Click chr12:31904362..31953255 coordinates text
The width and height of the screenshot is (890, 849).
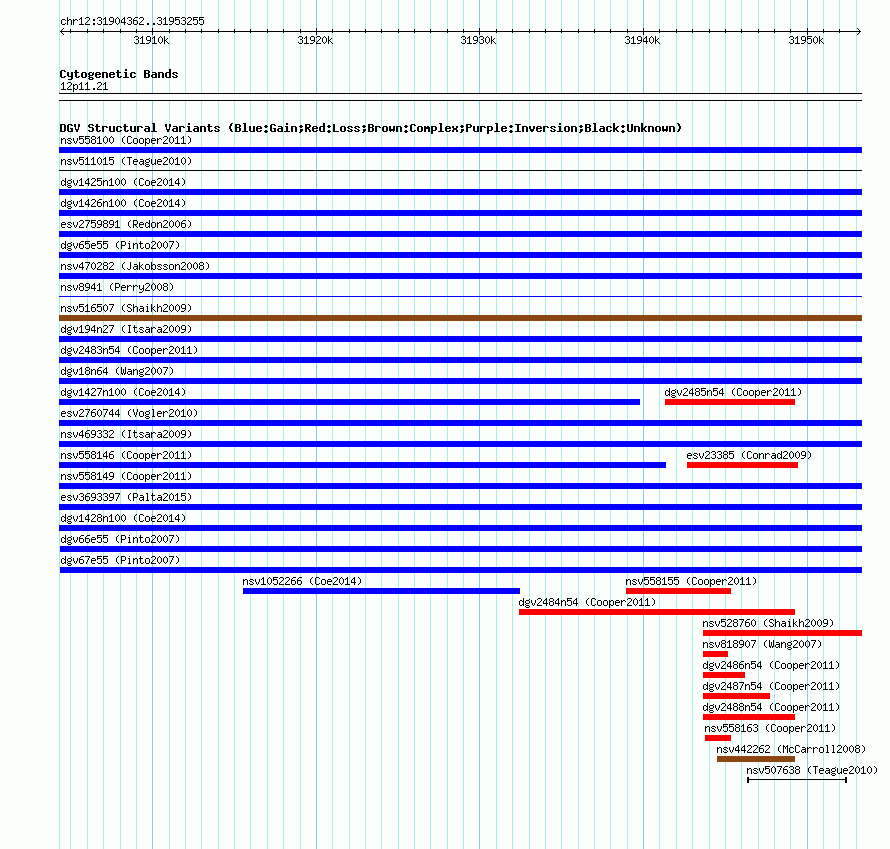tap(132, 21)
